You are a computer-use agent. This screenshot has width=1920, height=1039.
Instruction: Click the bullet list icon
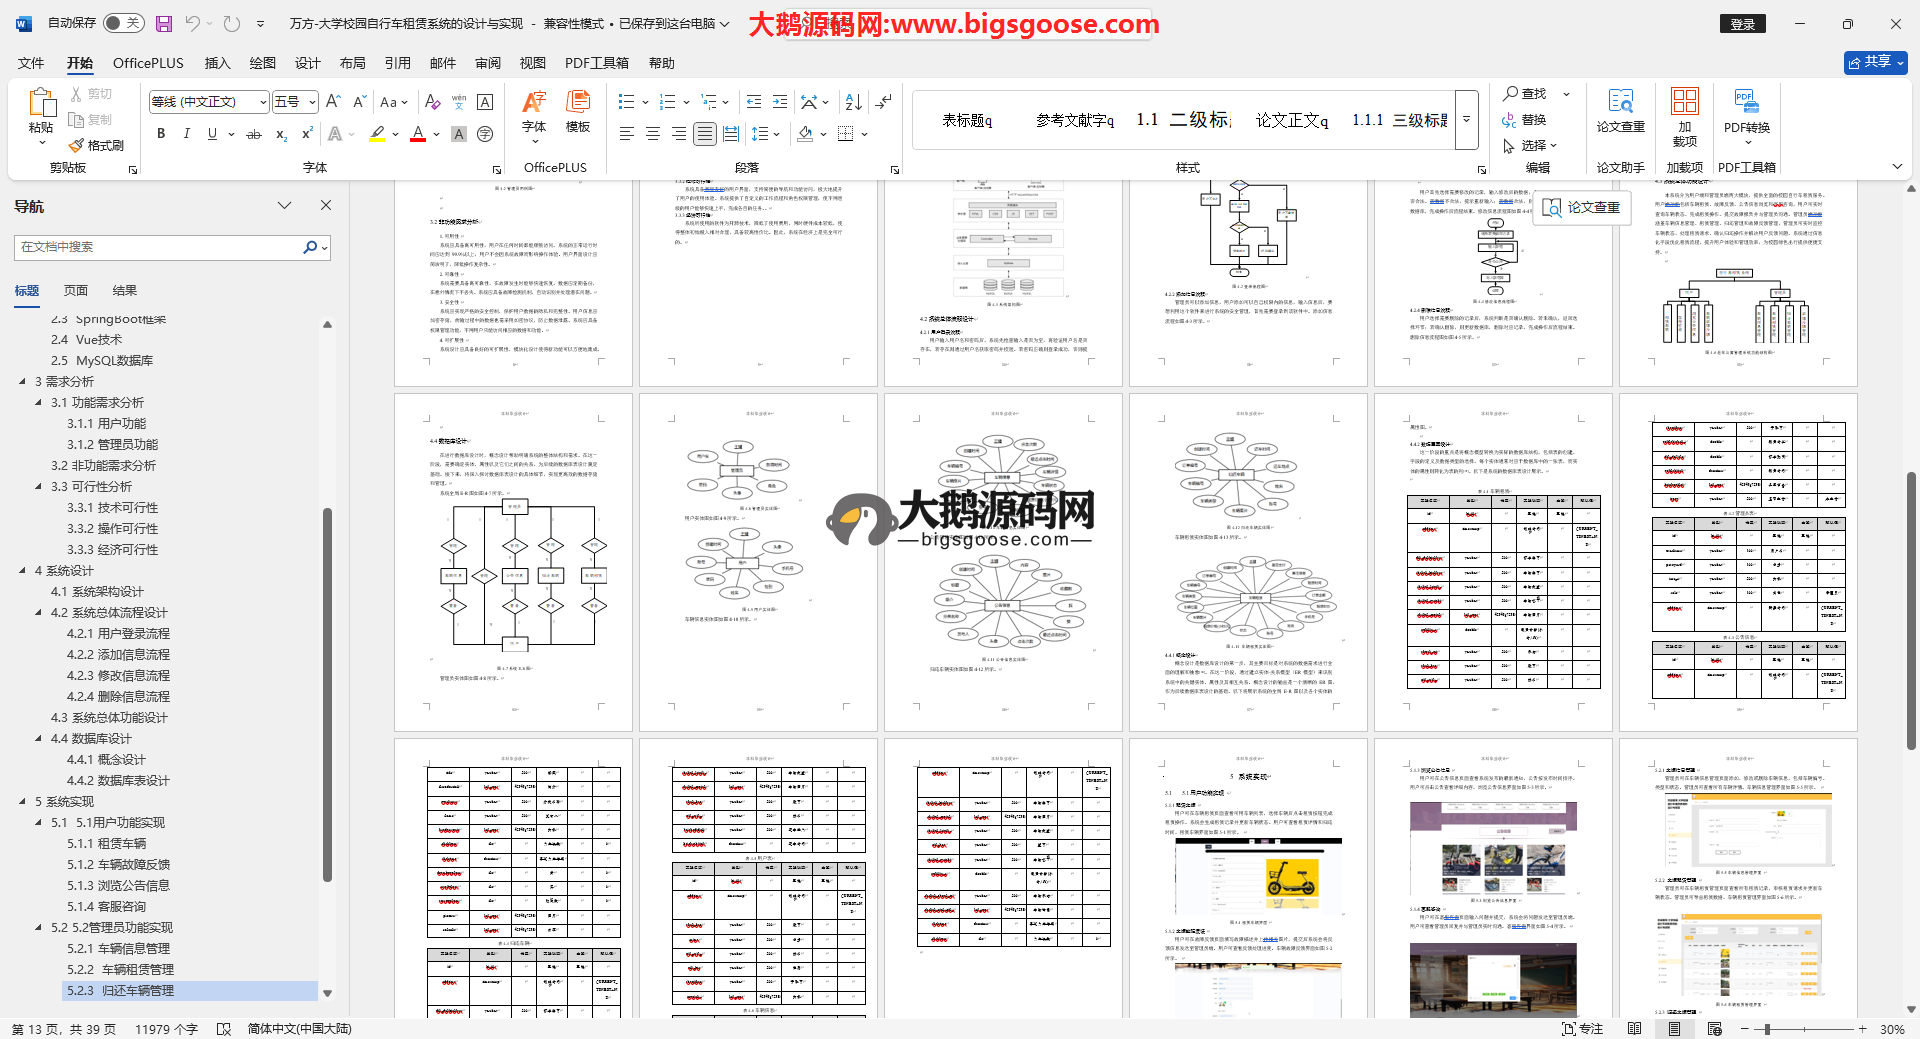[x=627, y=102]
